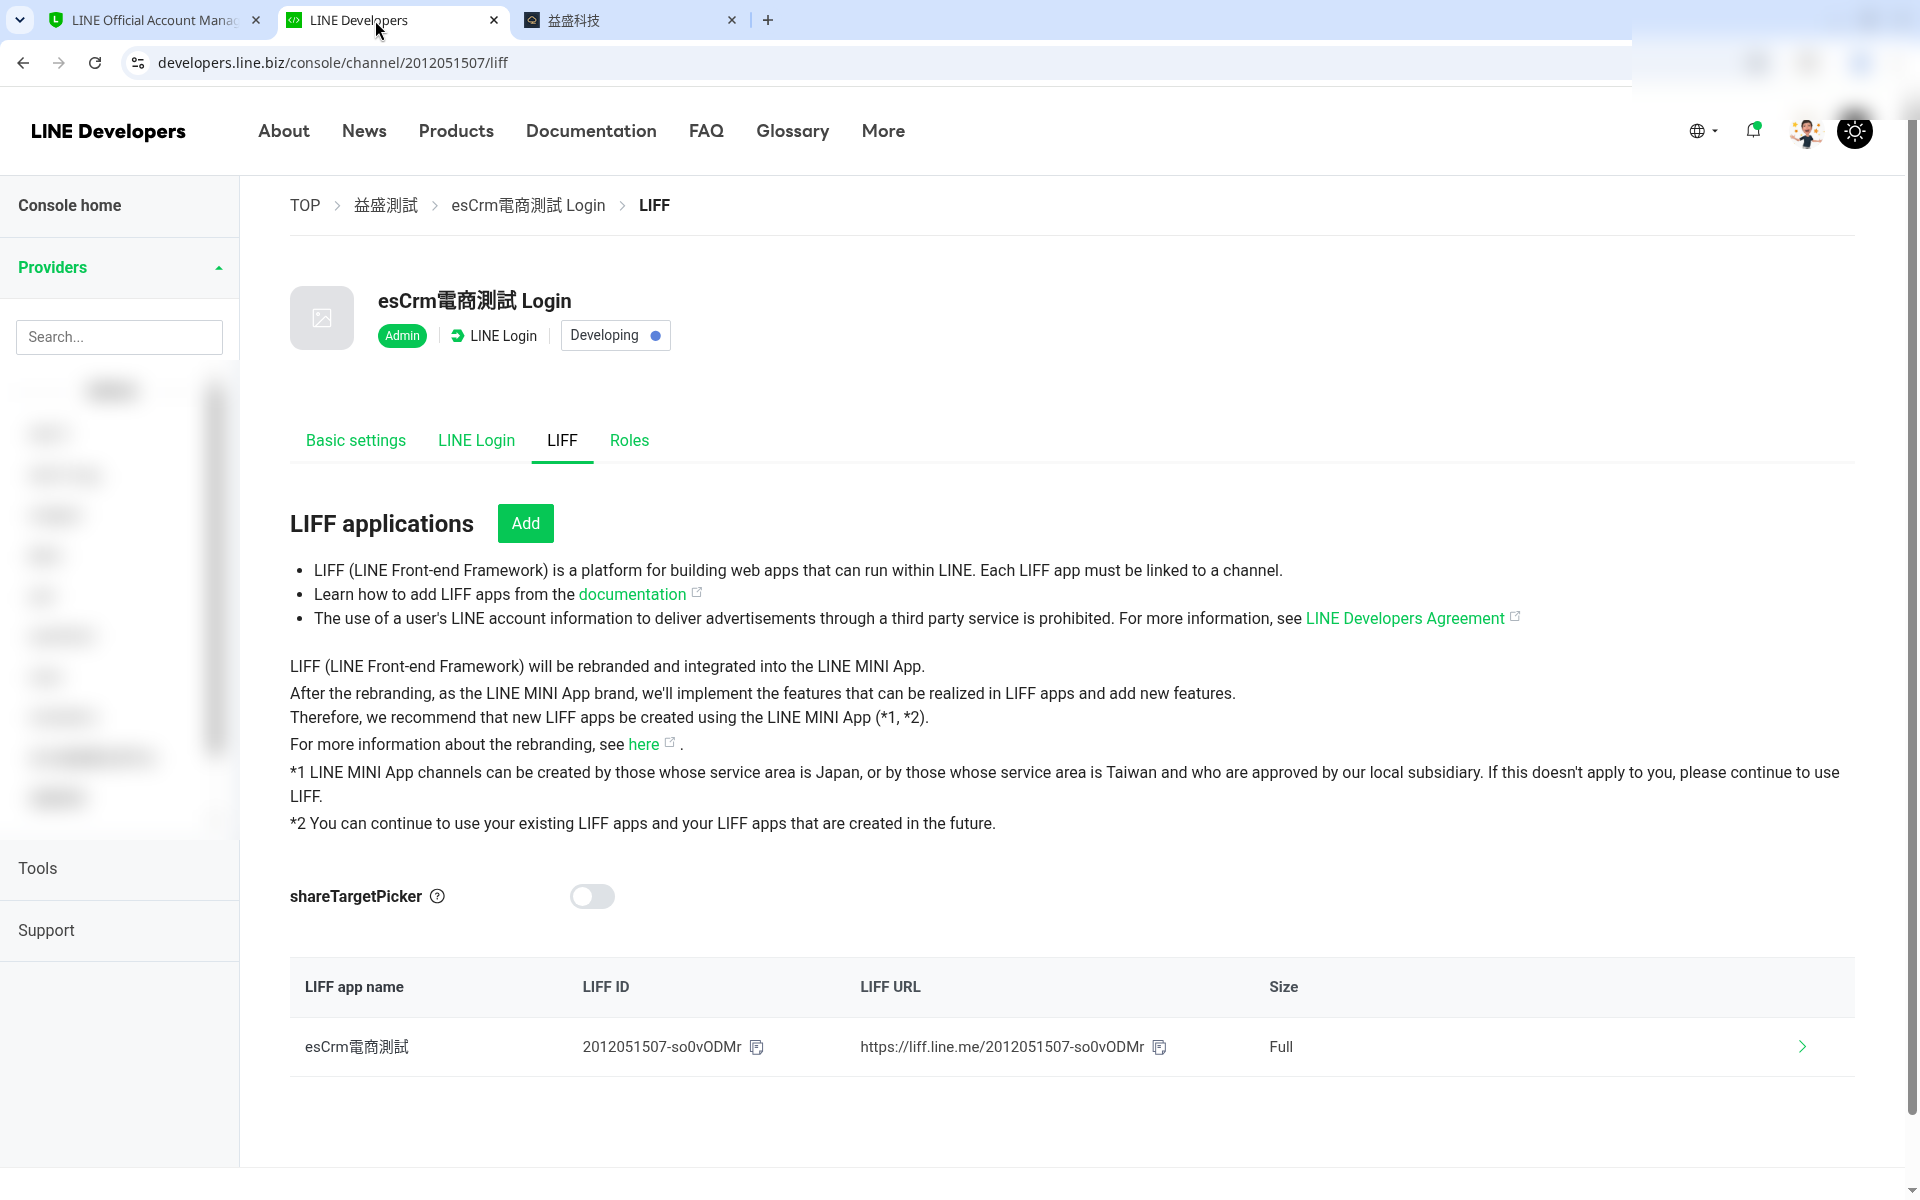
Task: Open esCrm電商測試 LIFF app details chevron
Action: coord(1802,1047)
